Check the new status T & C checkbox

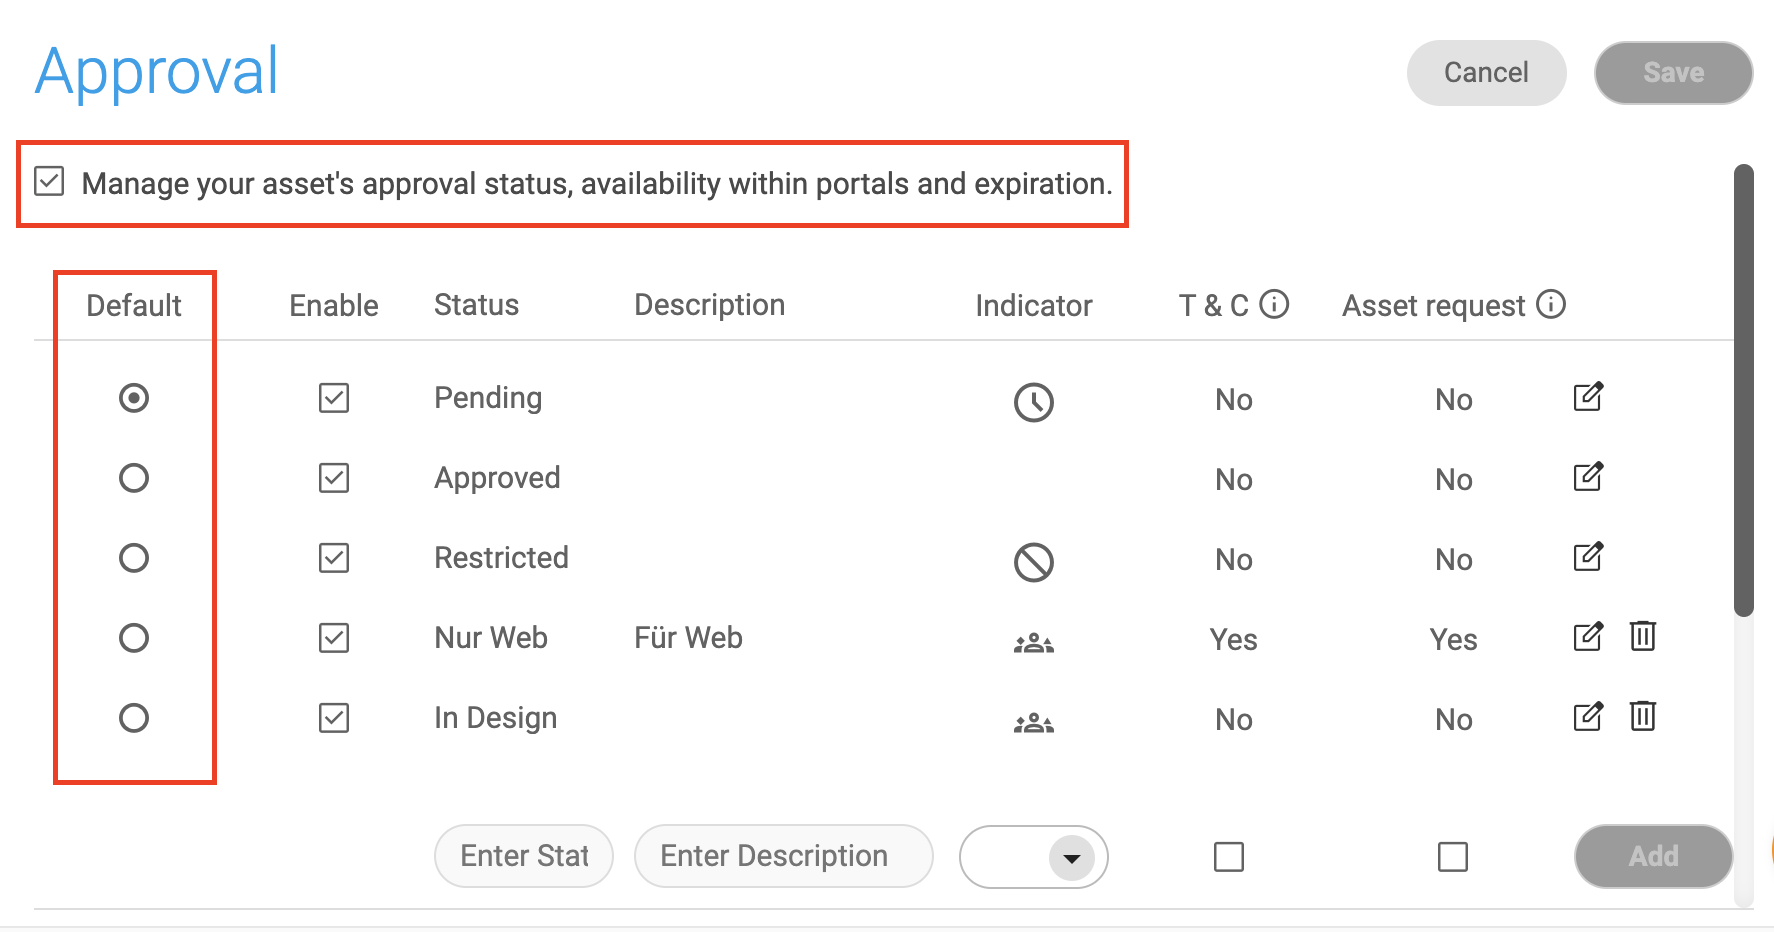pos(1228,857)
